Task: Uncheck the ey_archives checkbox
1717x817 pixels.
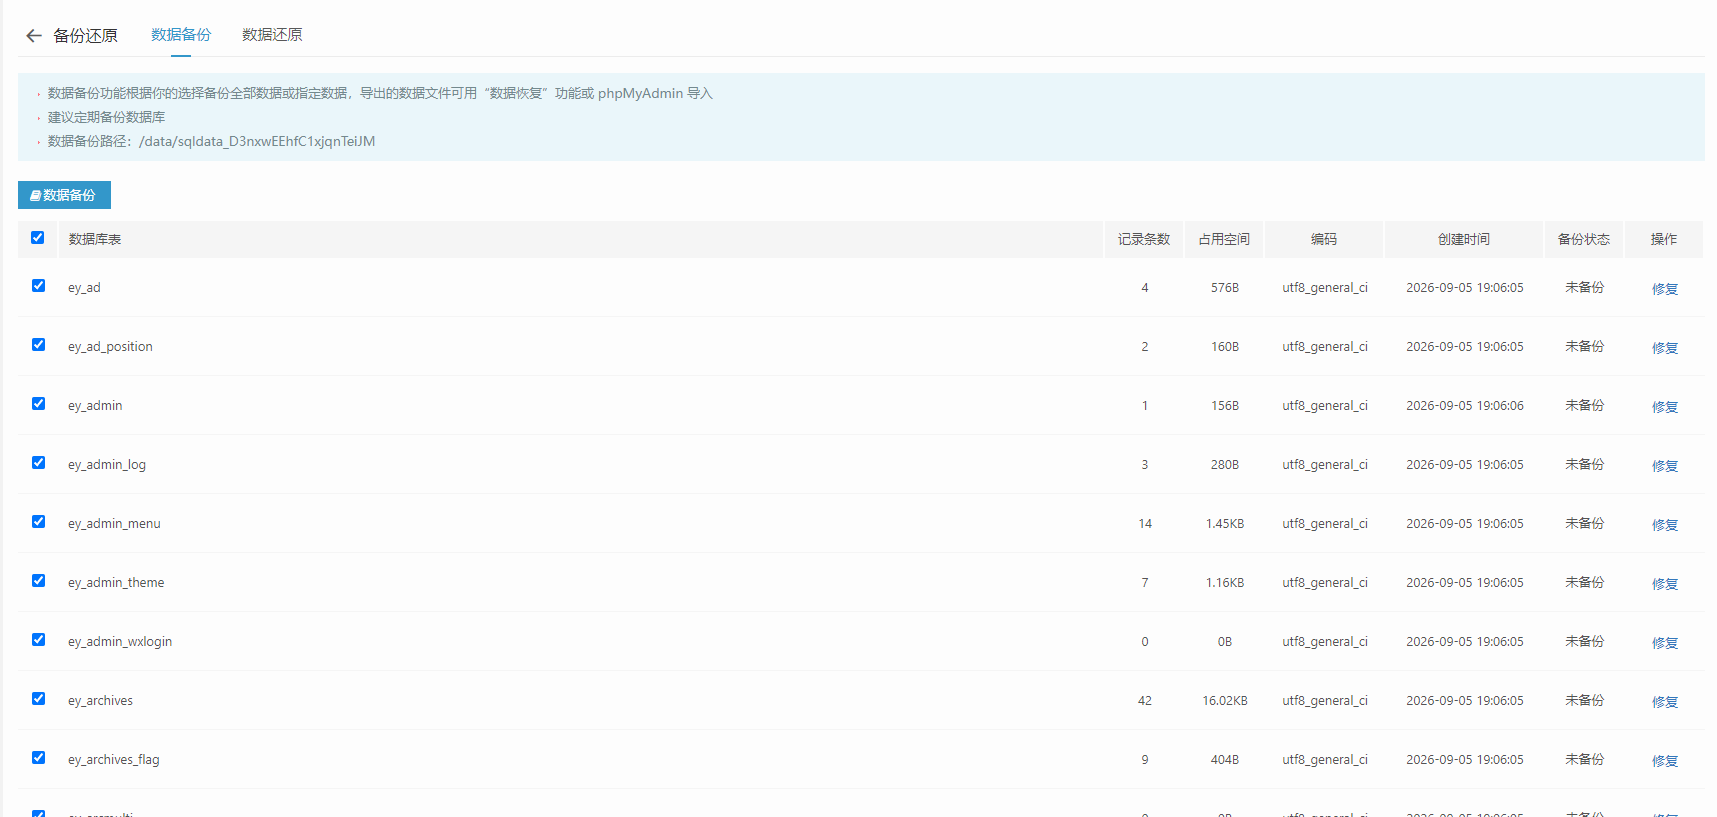Action: coord(38,699)
